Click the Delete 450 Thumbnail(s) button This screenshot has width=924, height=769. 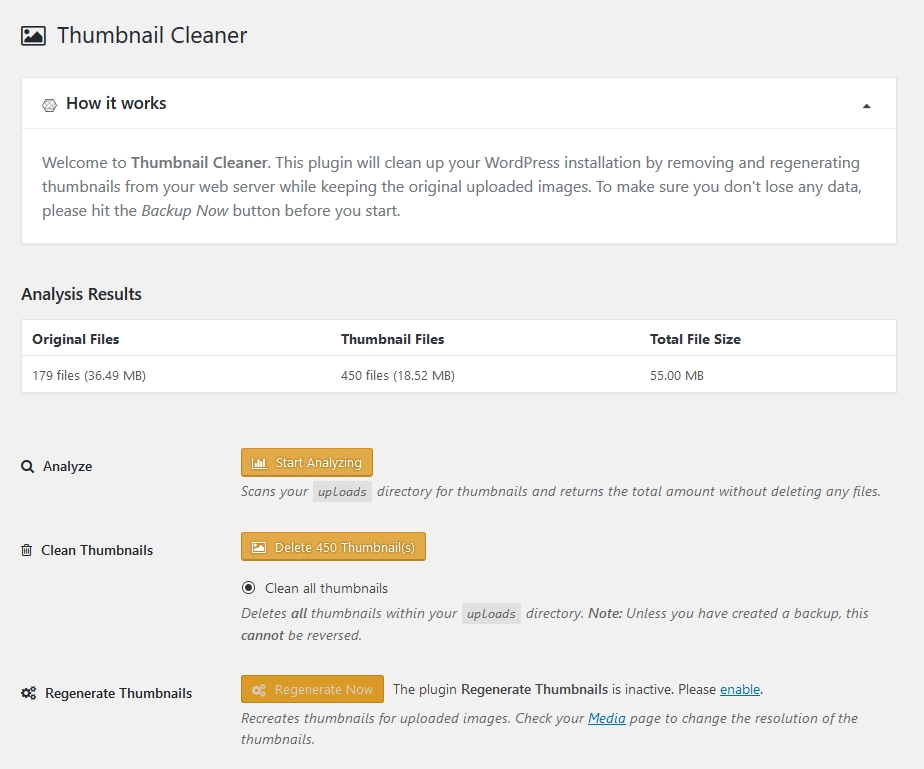click(333, 547)
